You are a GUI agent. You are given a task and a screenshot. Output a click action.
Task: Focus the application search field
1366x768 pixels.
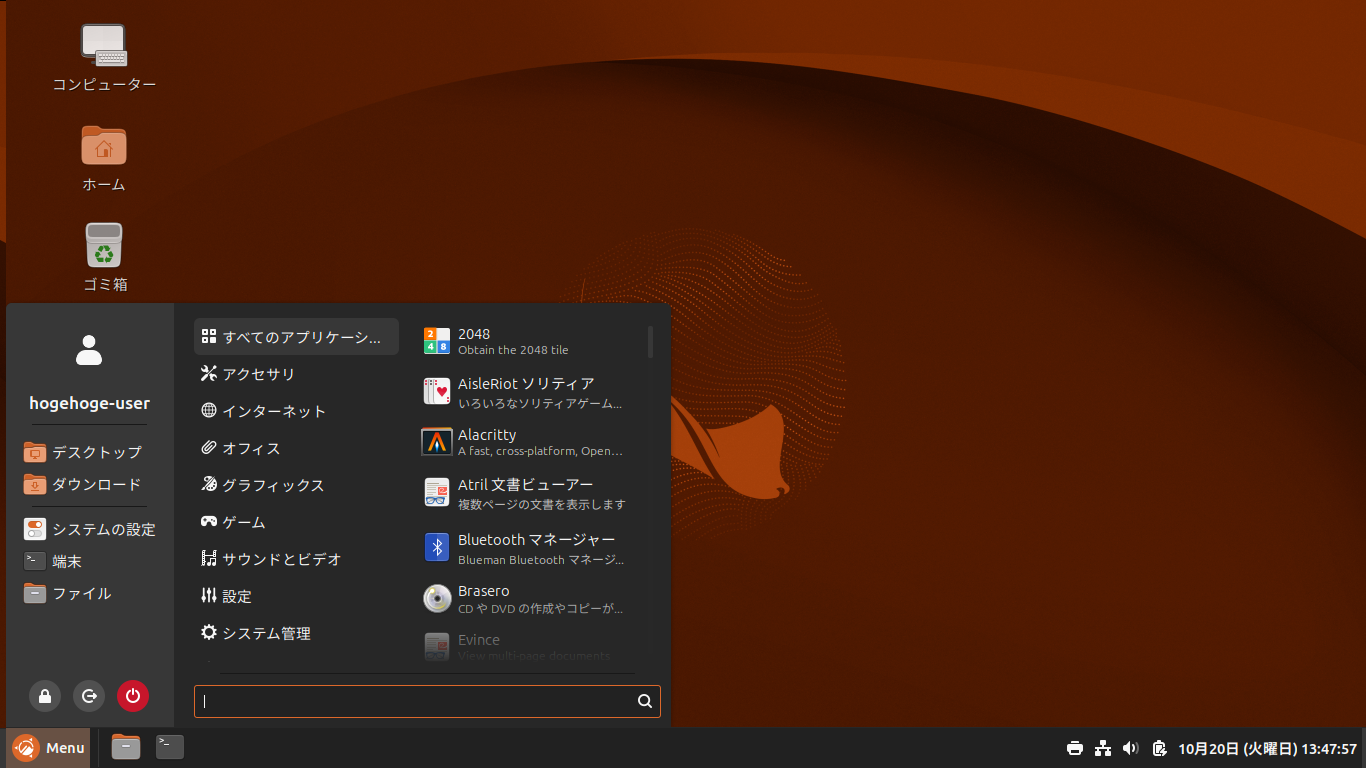427,701
